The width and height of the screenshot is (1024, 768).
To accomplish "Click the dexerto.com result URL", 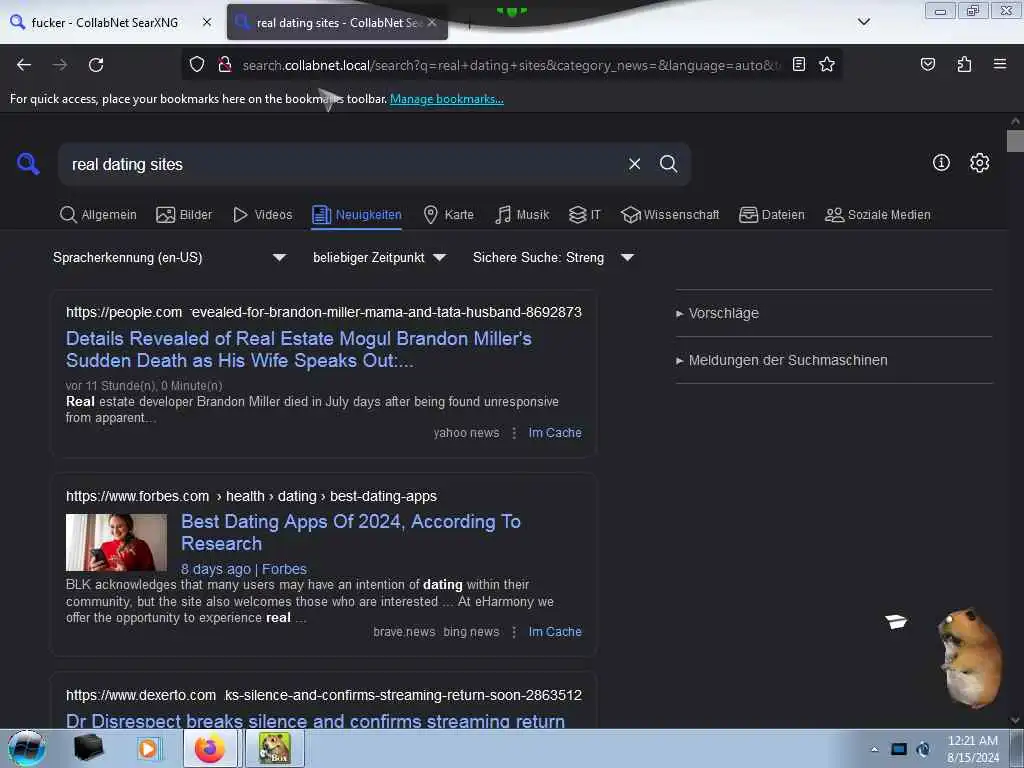I will (x=323, y=696).
